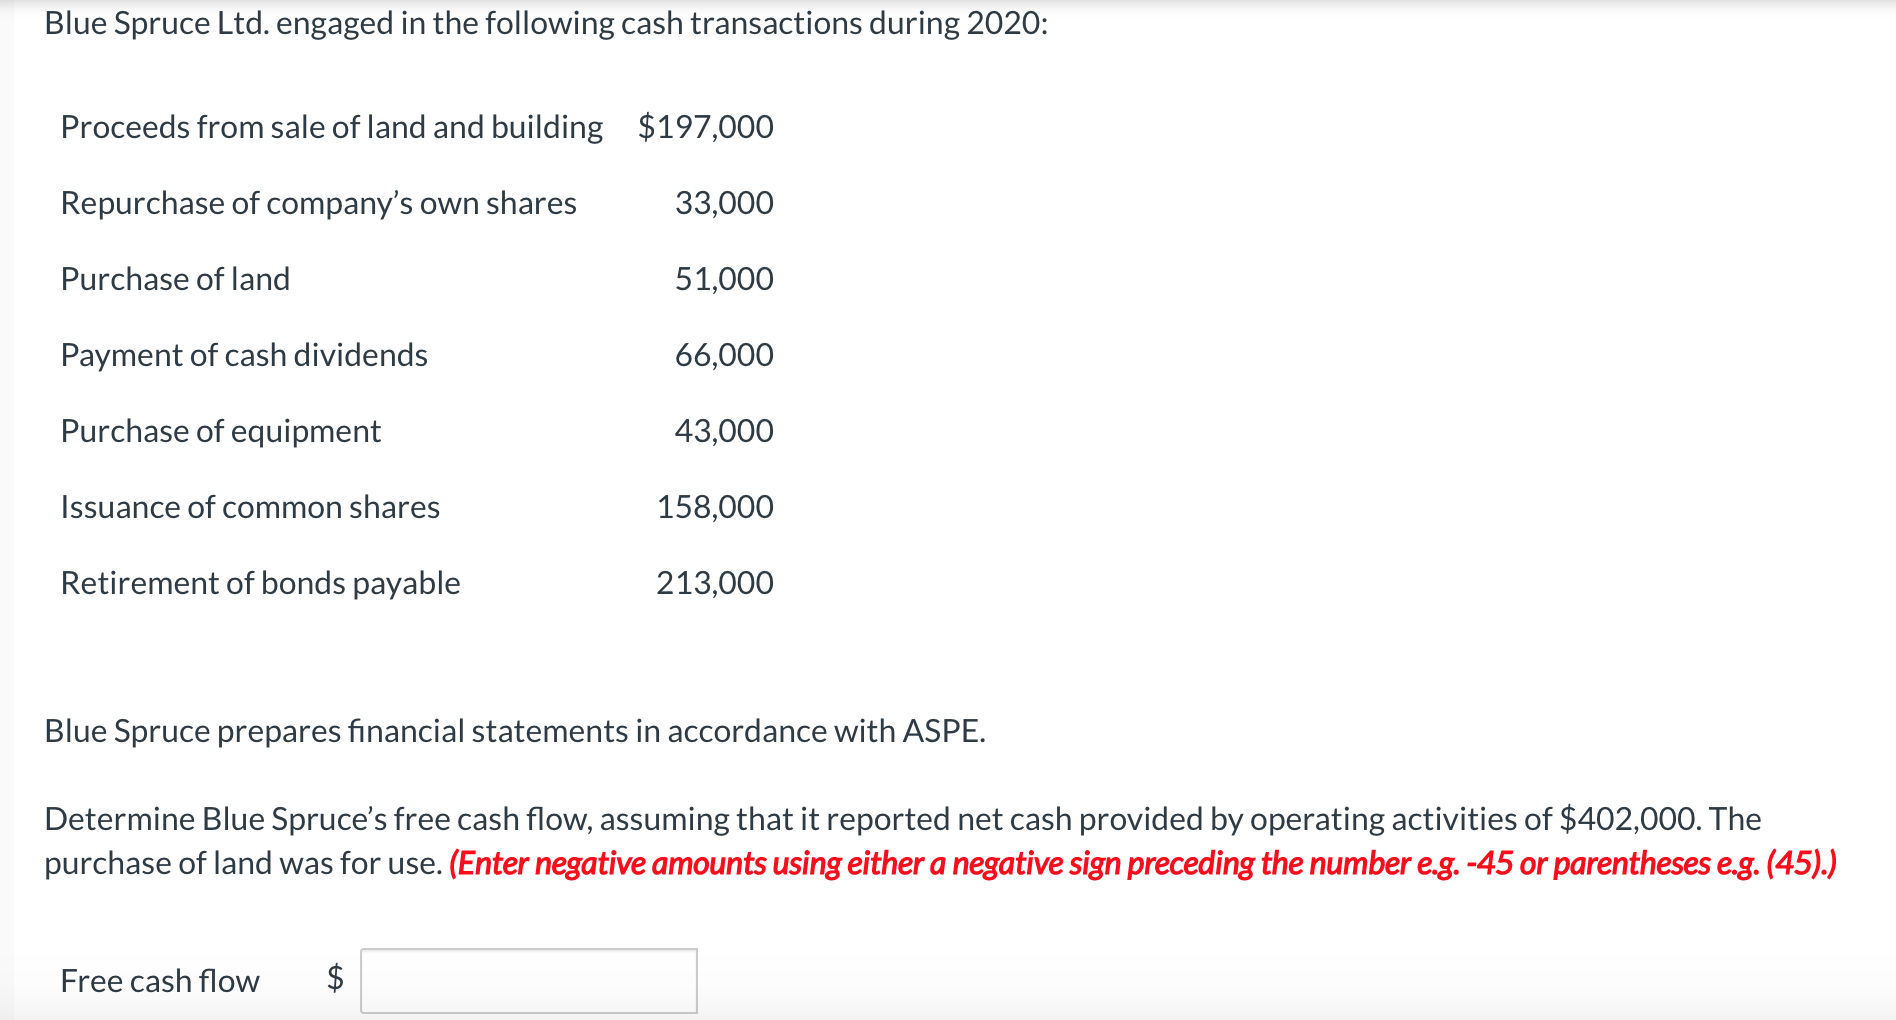Click Proceeds from sale of land and building
The image size is (1896, 1020).
tap(332, 127)
